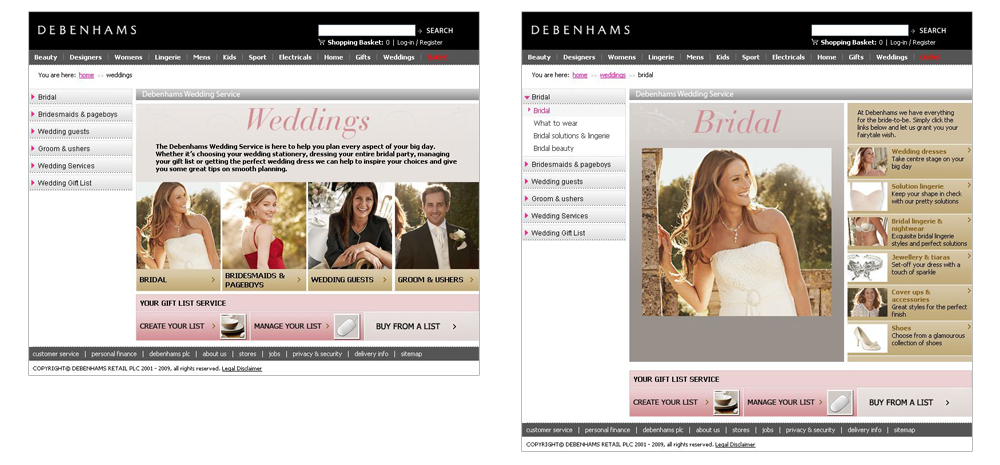Click 'Buy From A List' button on left page
This screenshot has width=1000, height=465.
coord(413,326)
